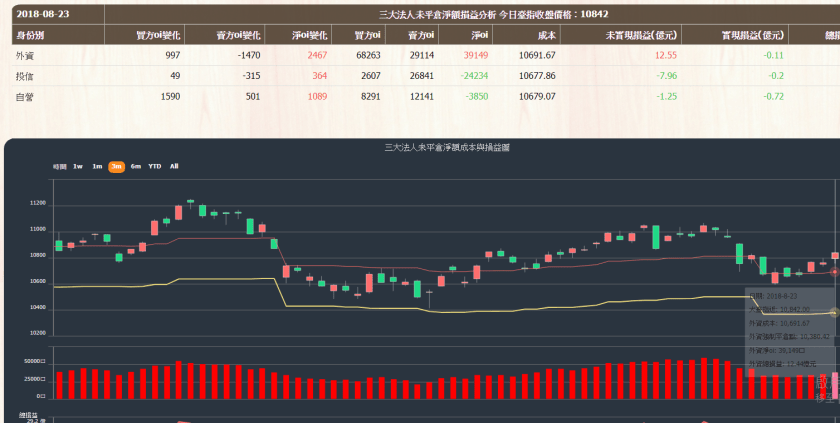Click the 身份別 column header
840x423 pixels.
click(x=30, y=35)
